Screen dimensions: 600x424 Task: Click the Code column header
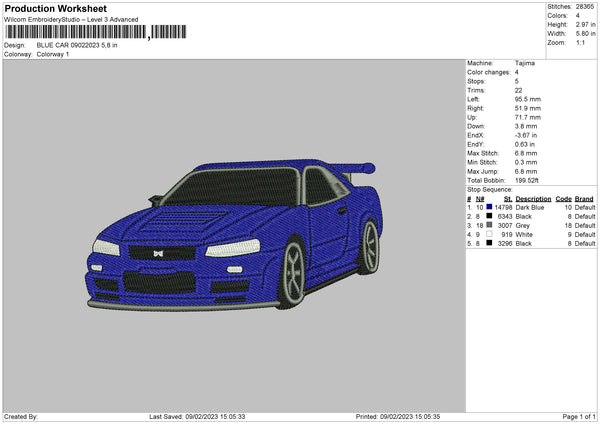click(x=563, y=198)
